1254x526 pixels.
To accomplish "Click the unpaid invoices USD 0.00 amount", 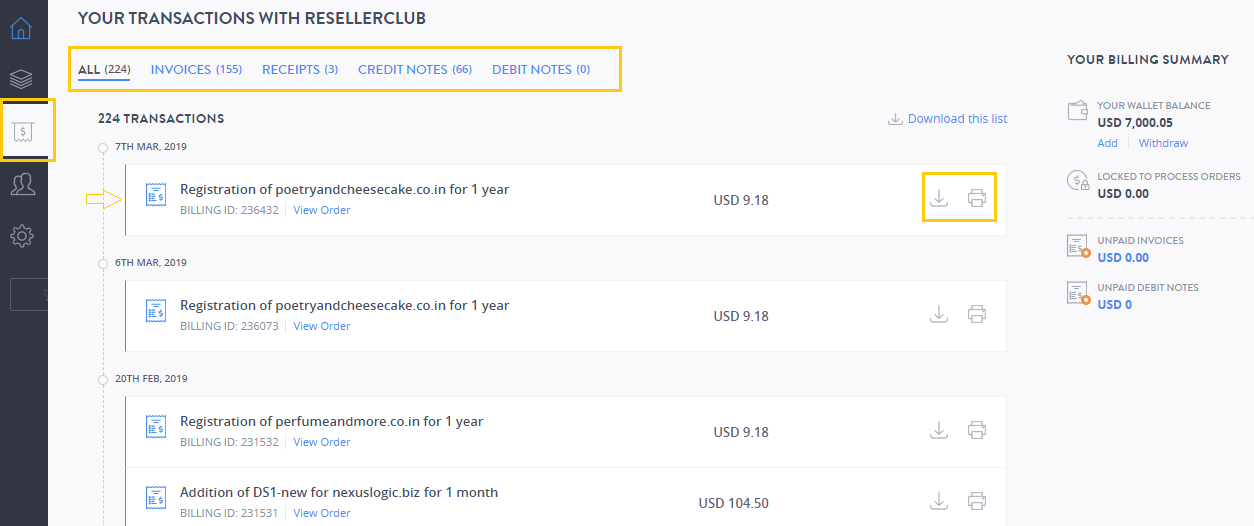I will pyautogui.click(x=1123, y=257).
